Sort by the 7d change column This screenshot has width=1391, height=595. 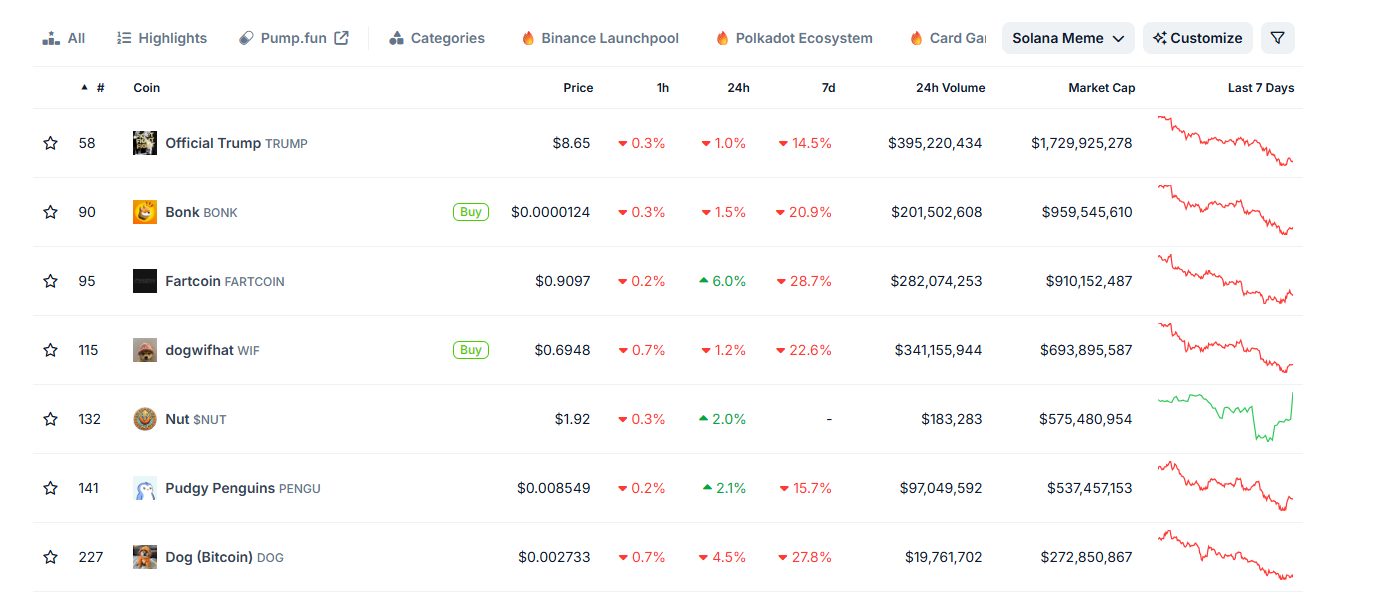(x=828, y=88)
